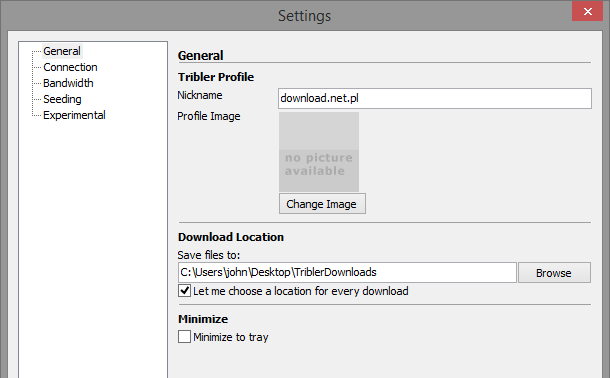Click the Tribler Profile heading

(x=216, y=77)
